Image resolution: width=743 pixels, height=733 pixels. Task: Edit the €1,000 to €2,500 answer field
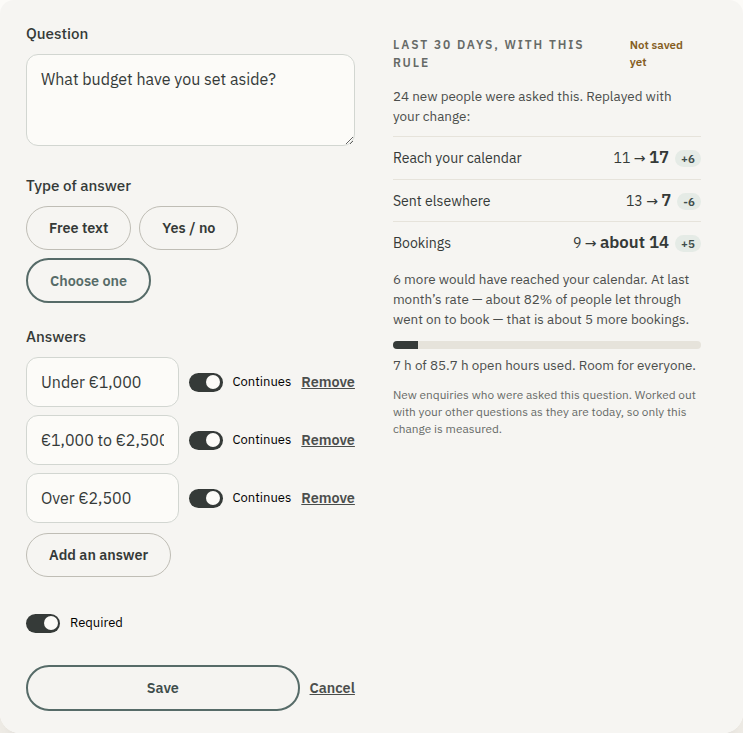(x=102, y=440)
